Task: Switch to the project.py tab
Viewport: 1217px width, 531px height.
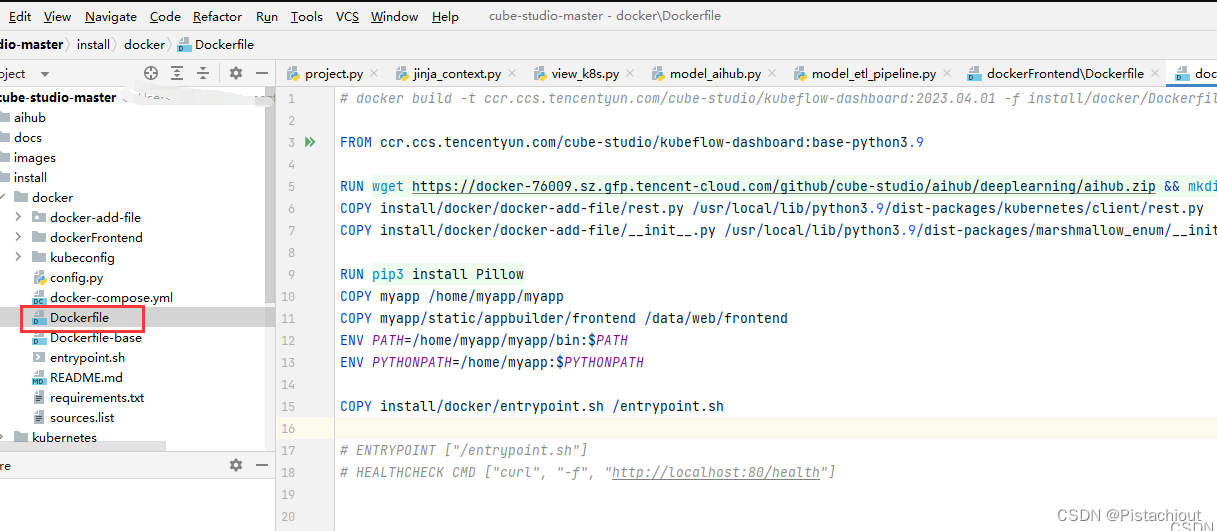Action: (x=333, y=74)
